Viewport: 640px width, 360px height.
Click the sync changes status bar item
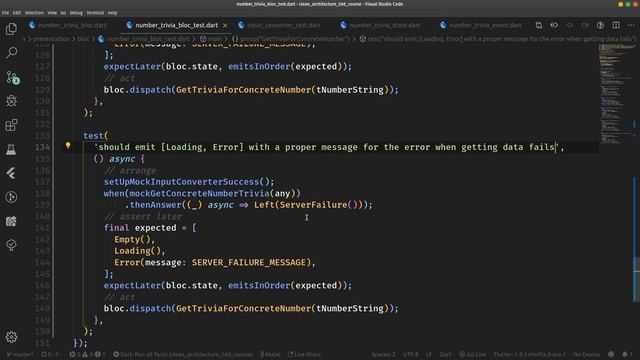coord(51,354)
